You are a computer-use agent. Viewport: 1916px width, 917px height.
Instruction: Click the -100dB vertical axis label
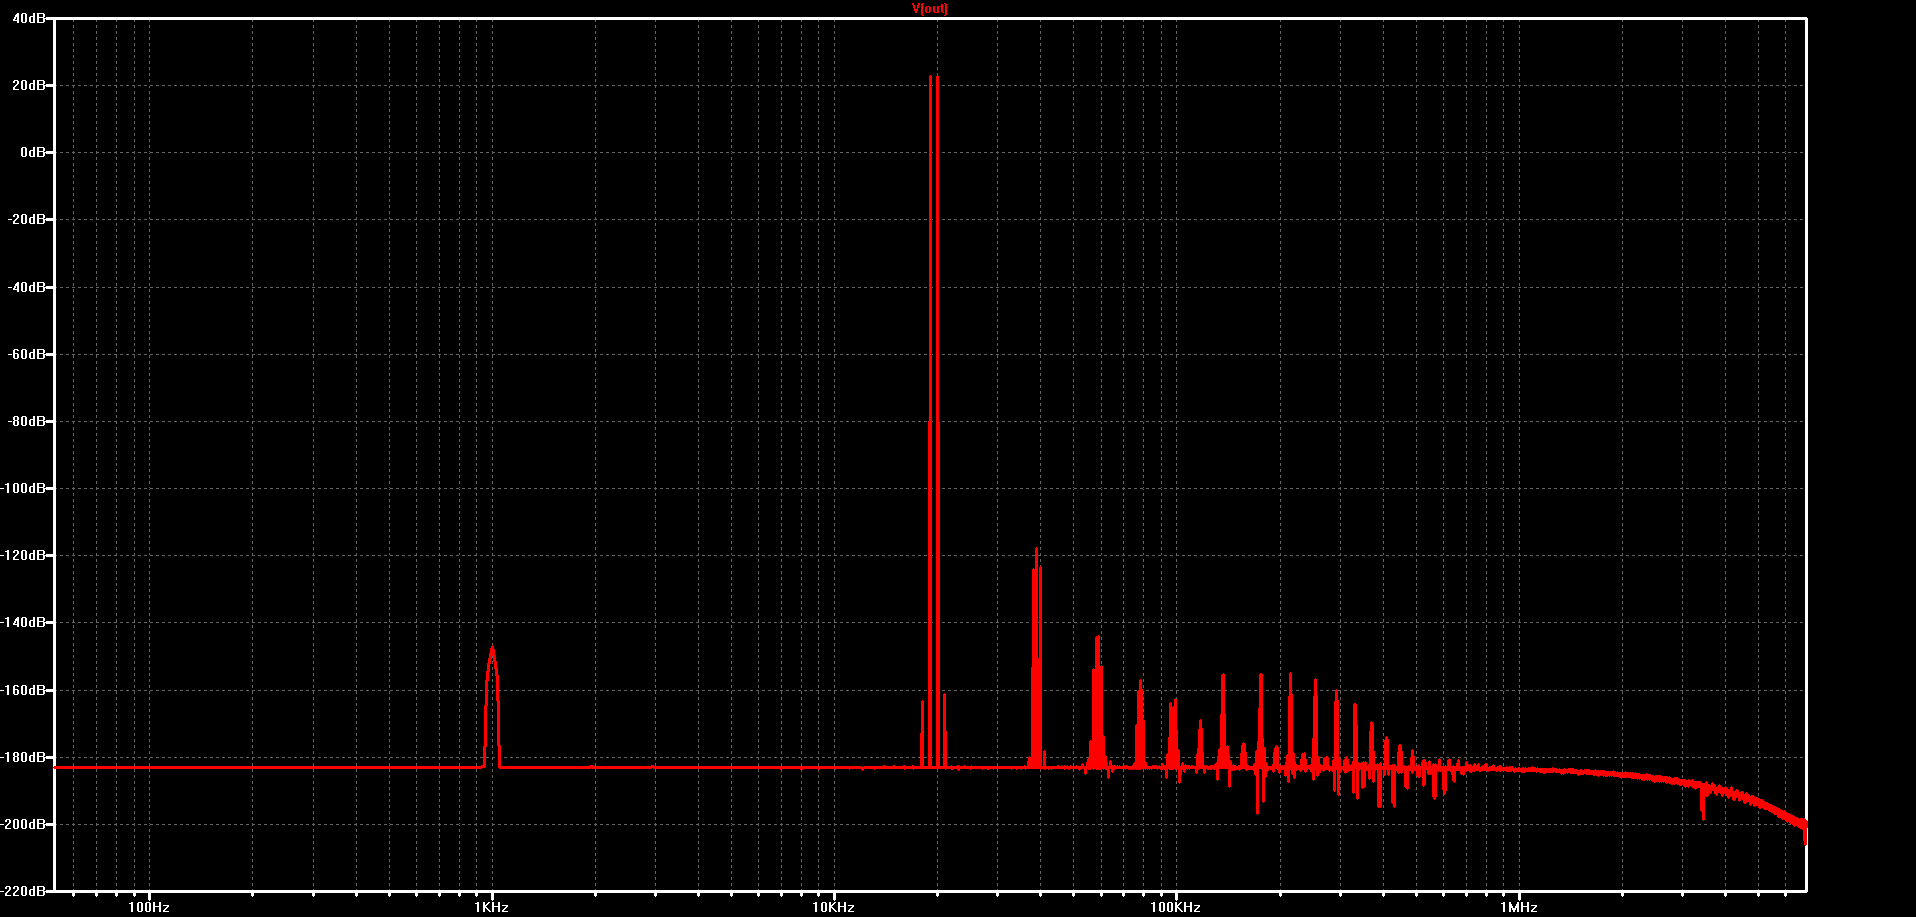click(x=23, y=488)
